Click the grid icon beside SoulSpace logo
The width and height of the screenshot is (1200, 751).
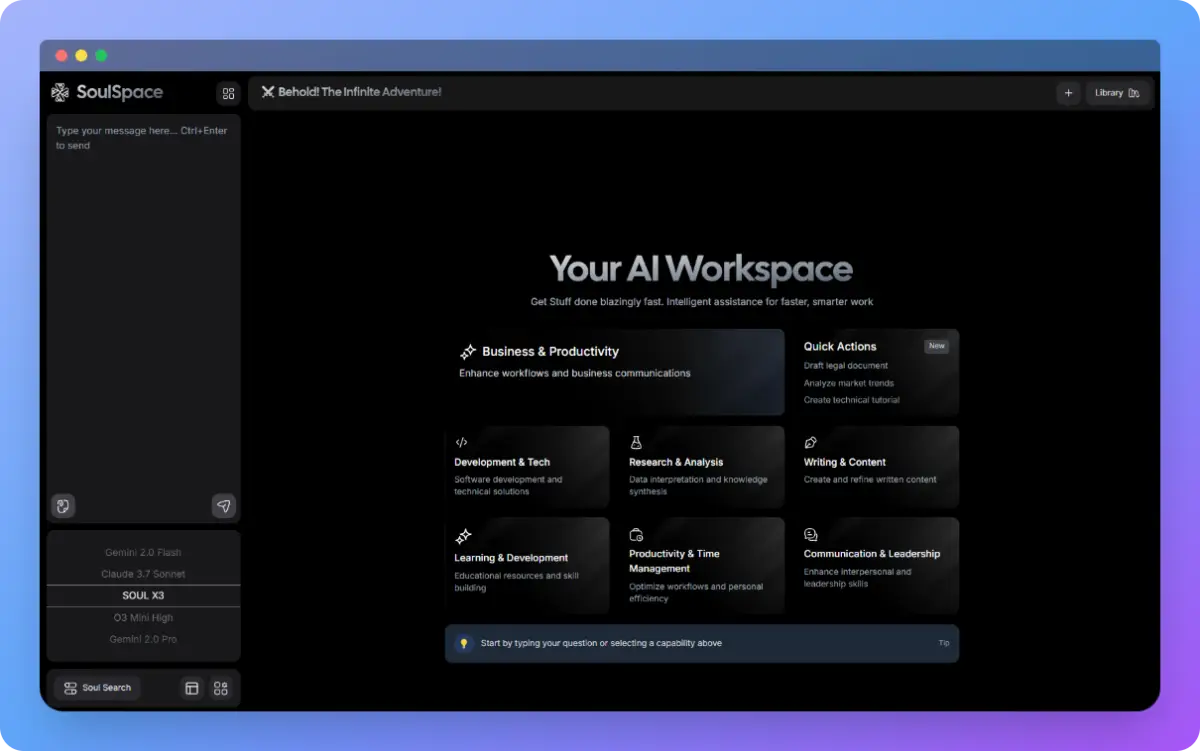pos(228,93)
